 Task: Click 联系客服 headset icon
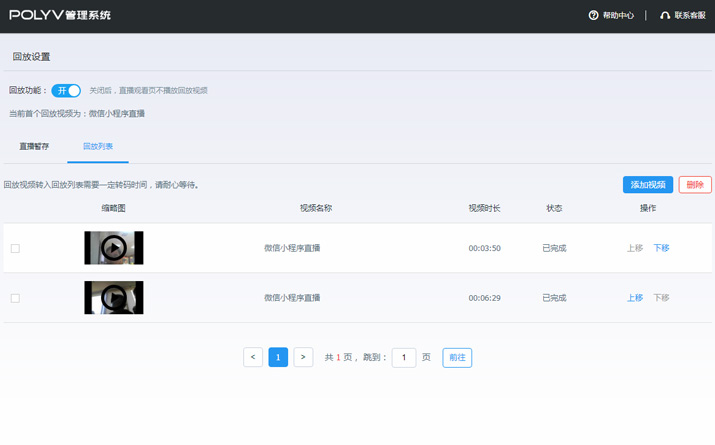click(665, 16)
